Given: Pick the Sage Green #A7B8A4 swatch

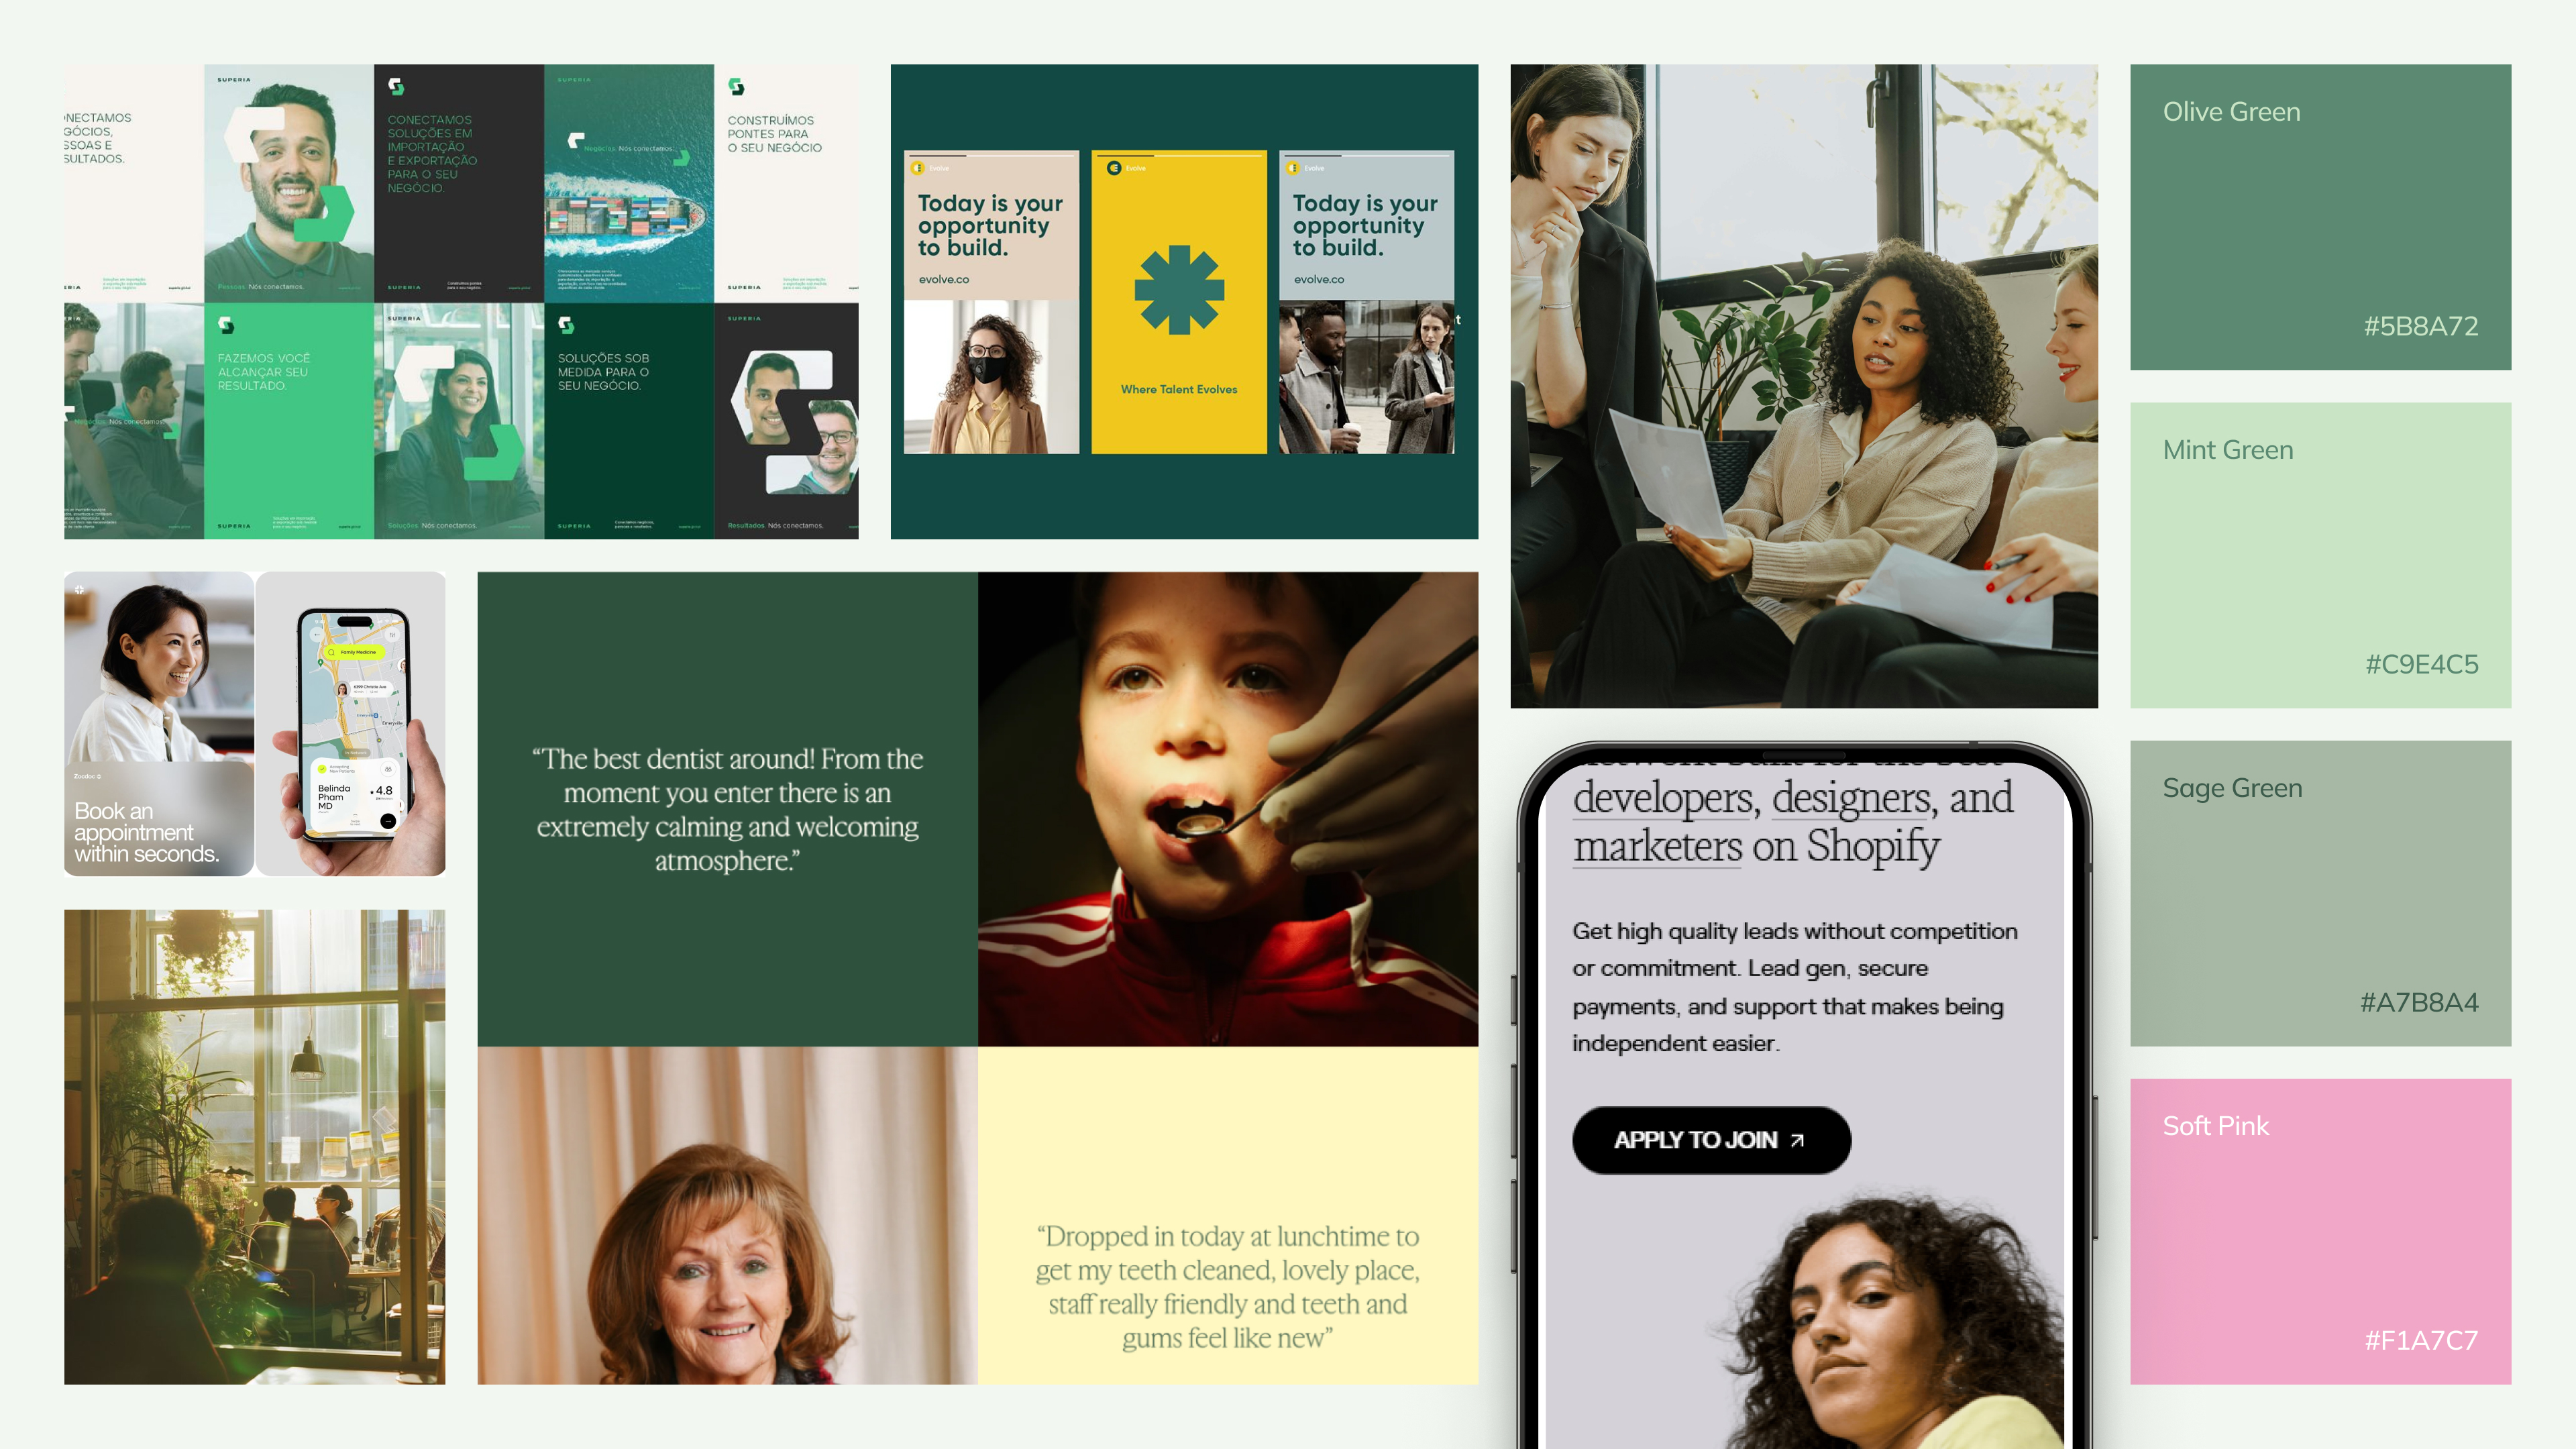Looking at the screenshot, I should (x=2320, y=893).
